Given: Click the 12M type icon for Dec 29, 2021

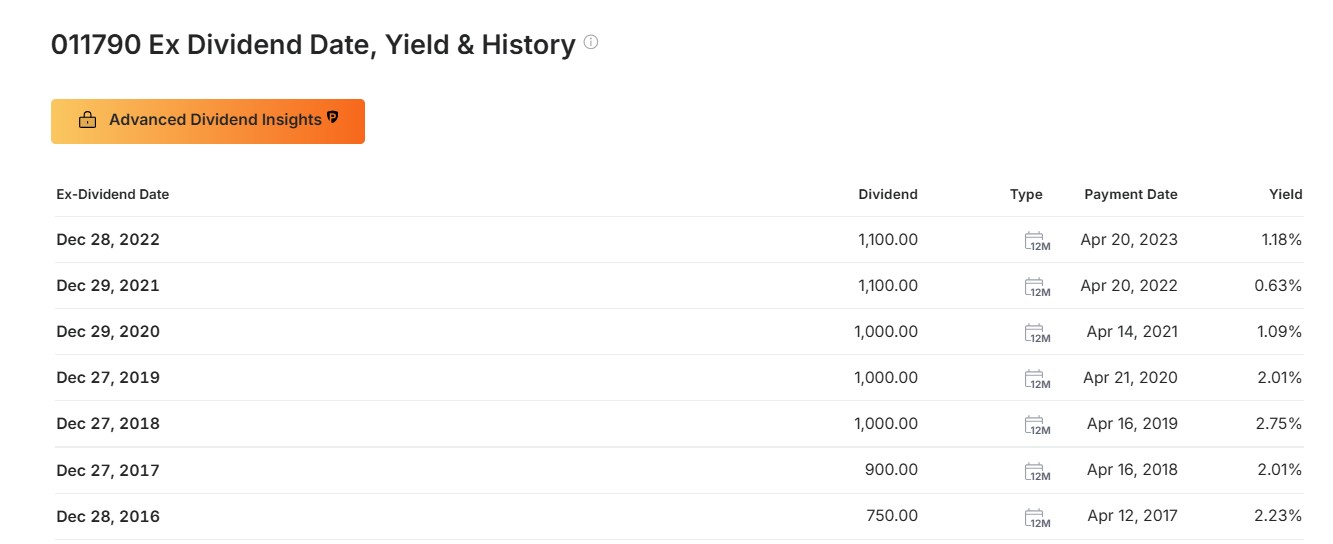Looking at the screenshot, I should pyautogui.click(x=1037, y=287).
